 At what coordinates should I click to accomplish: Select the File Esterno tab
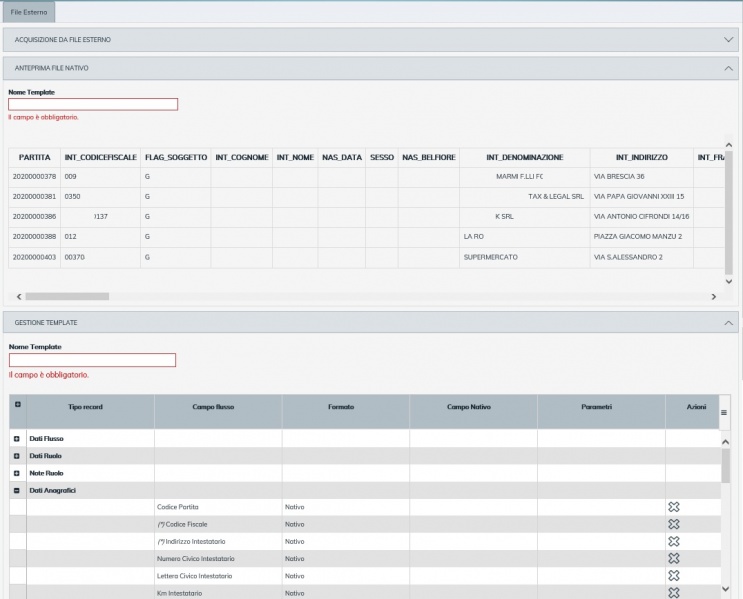tap(28, 12)
